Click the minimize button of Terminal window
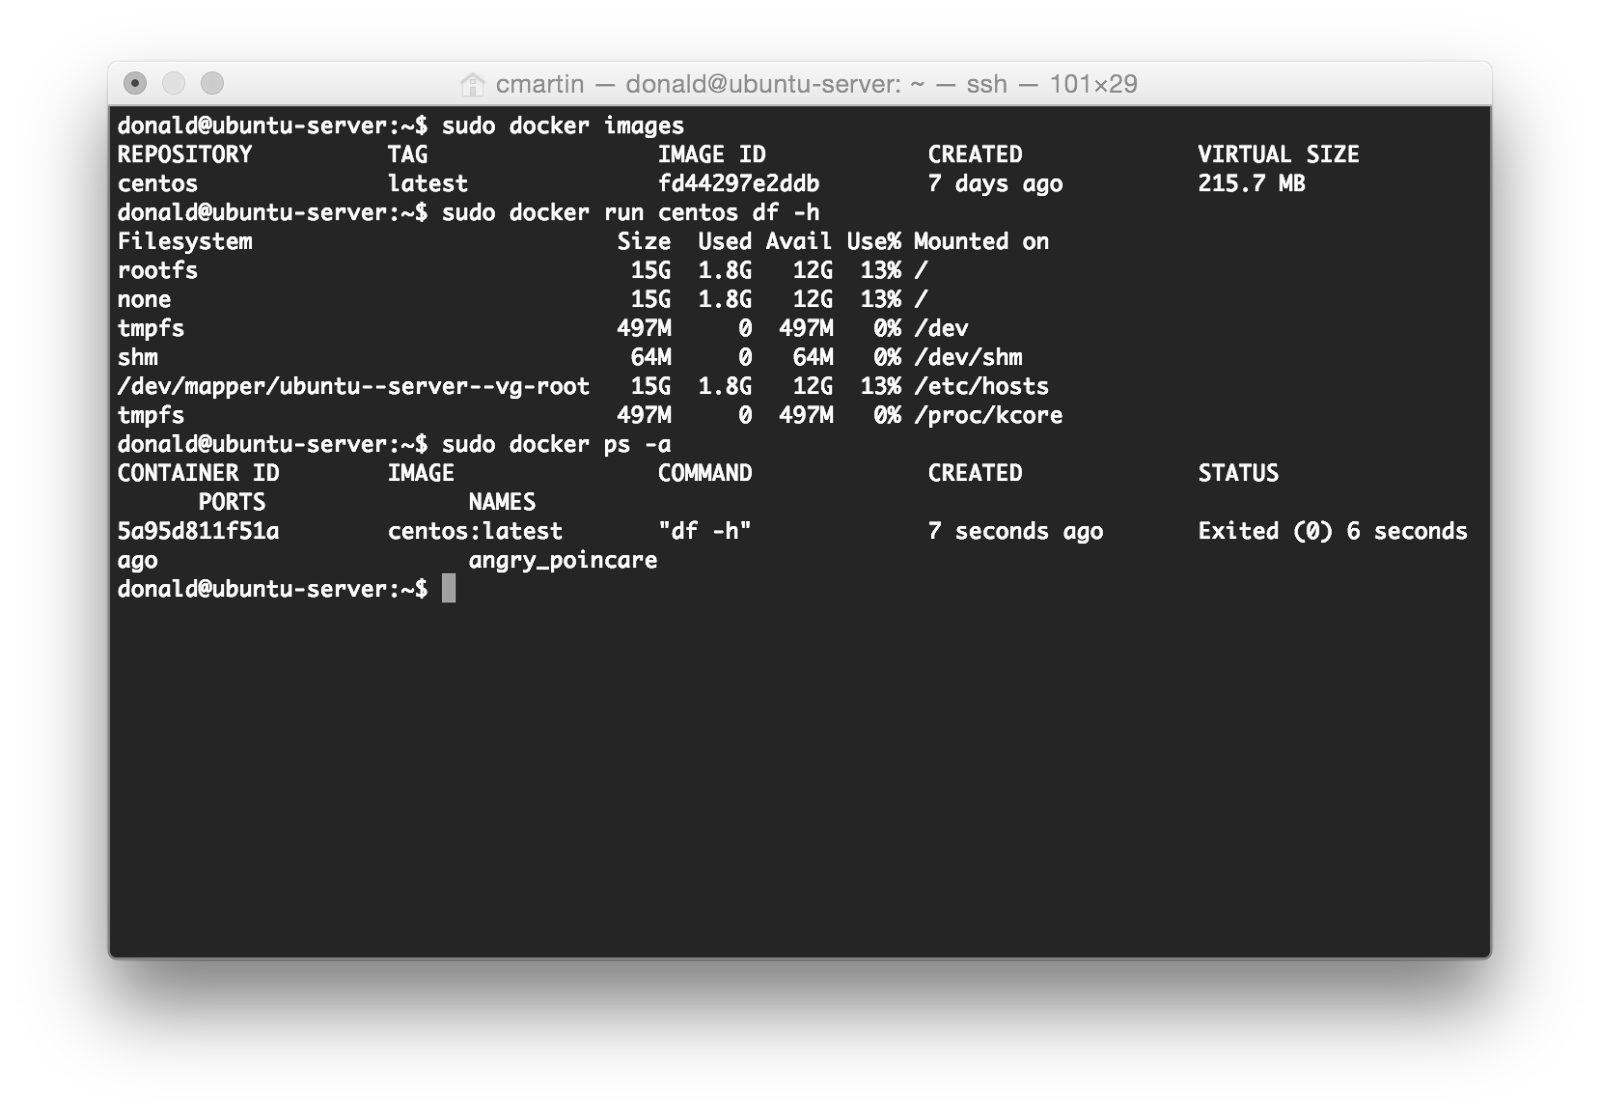 point(174,83)
